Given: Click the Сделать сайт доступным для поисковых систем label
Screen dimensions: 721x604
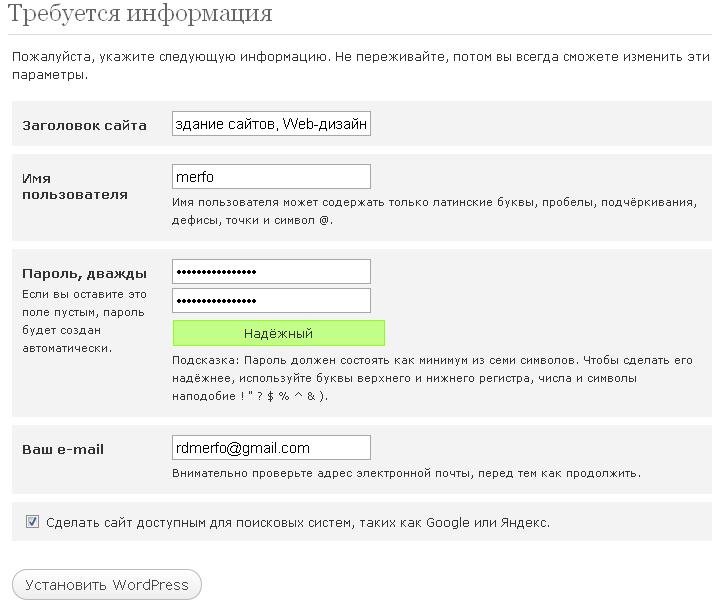Looking at the screenshot, I should click(x=298, y=523).
